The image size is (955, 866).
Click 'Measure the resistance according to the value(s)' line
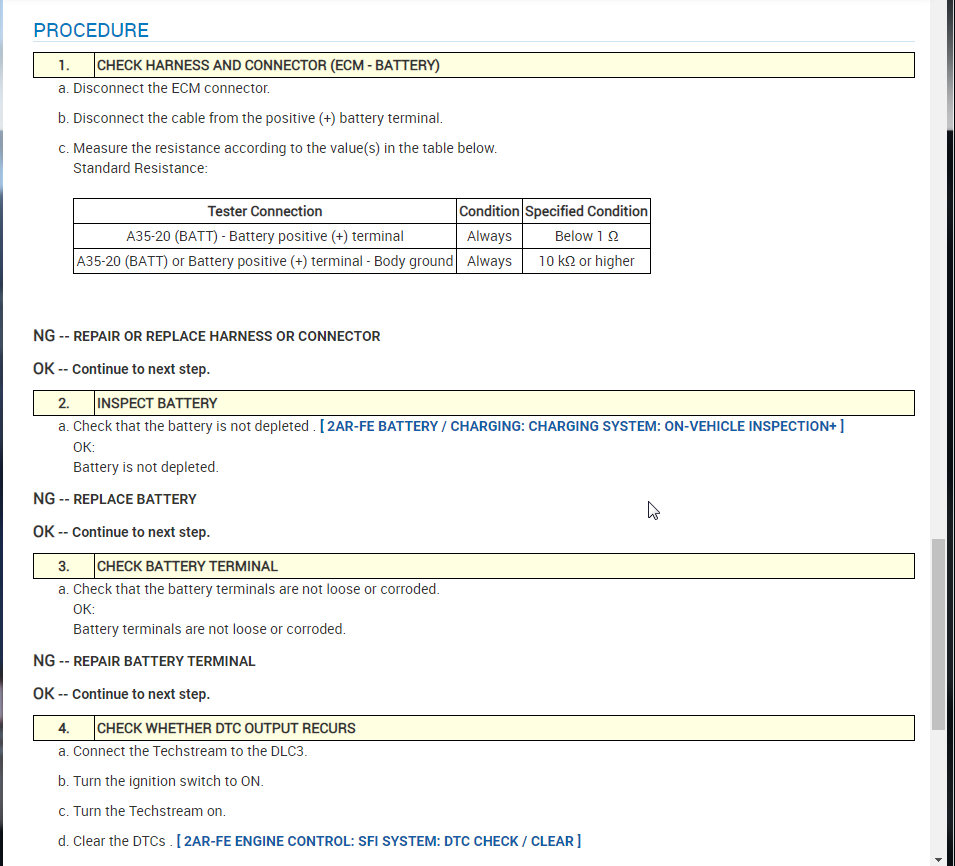(x=285, y=148)
